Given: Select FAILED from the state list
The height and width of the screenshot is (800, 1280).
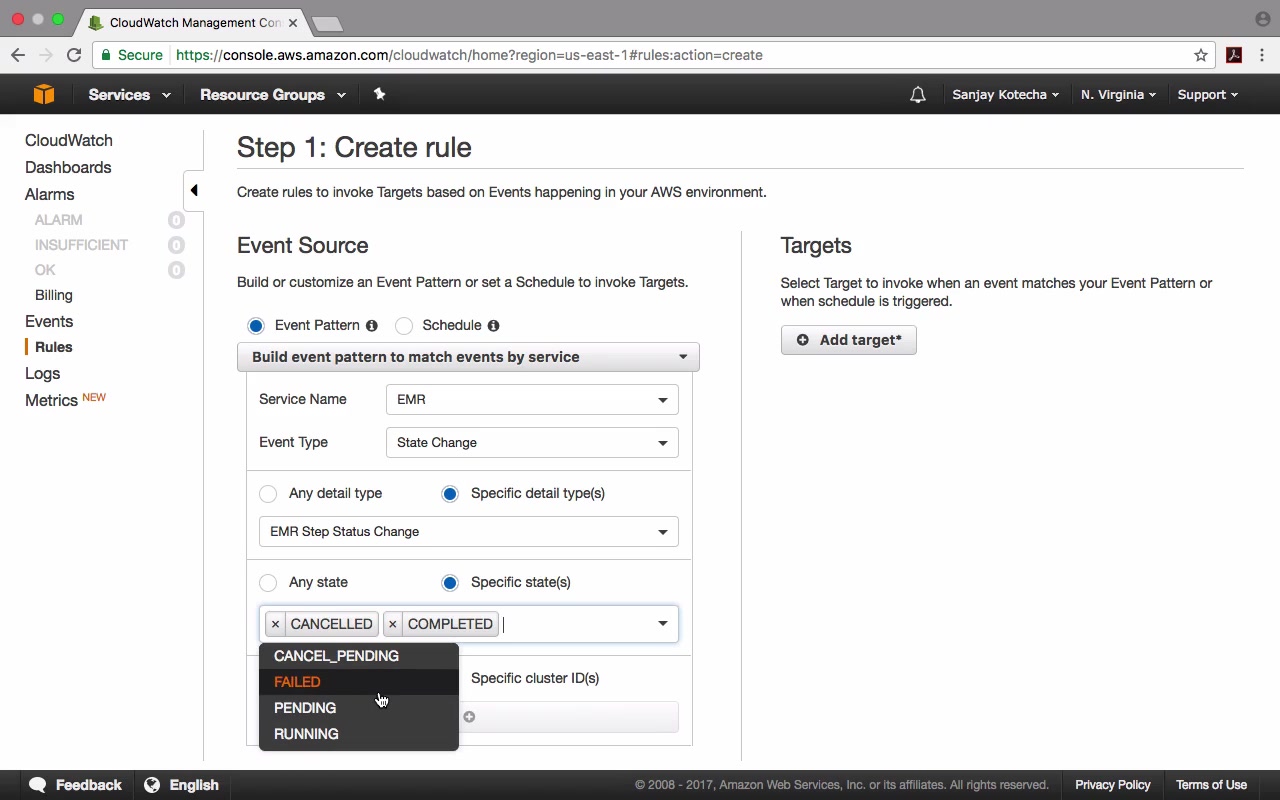Looking at the screenshot, I should [298, 682].
